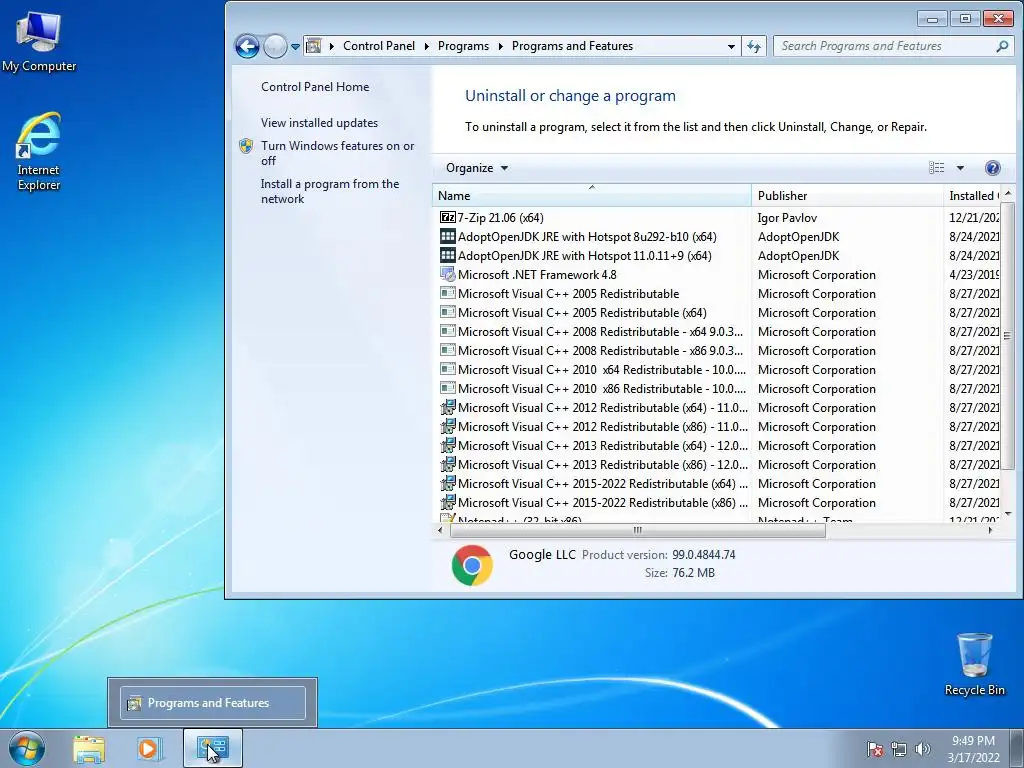Open View installed updates link
Screen dimensions: 1024x768
(x=319, y=123)
